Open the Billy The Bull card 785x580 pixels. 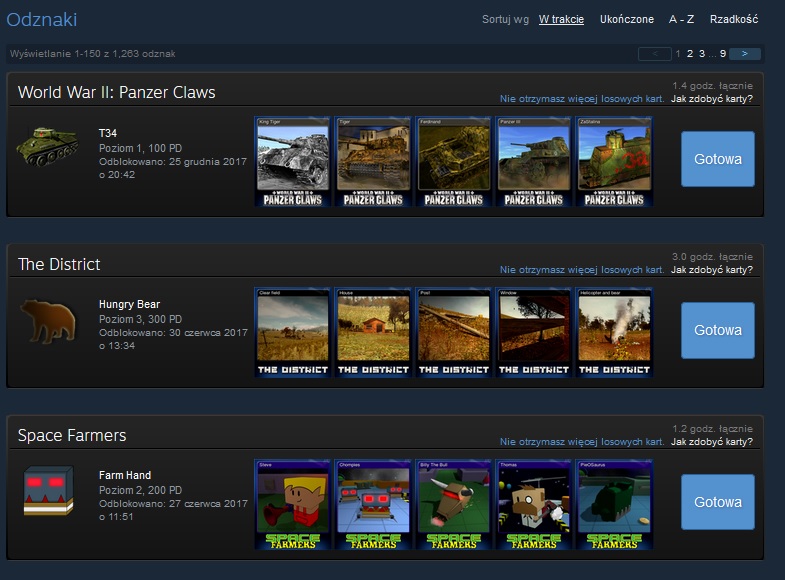point(454,504)
